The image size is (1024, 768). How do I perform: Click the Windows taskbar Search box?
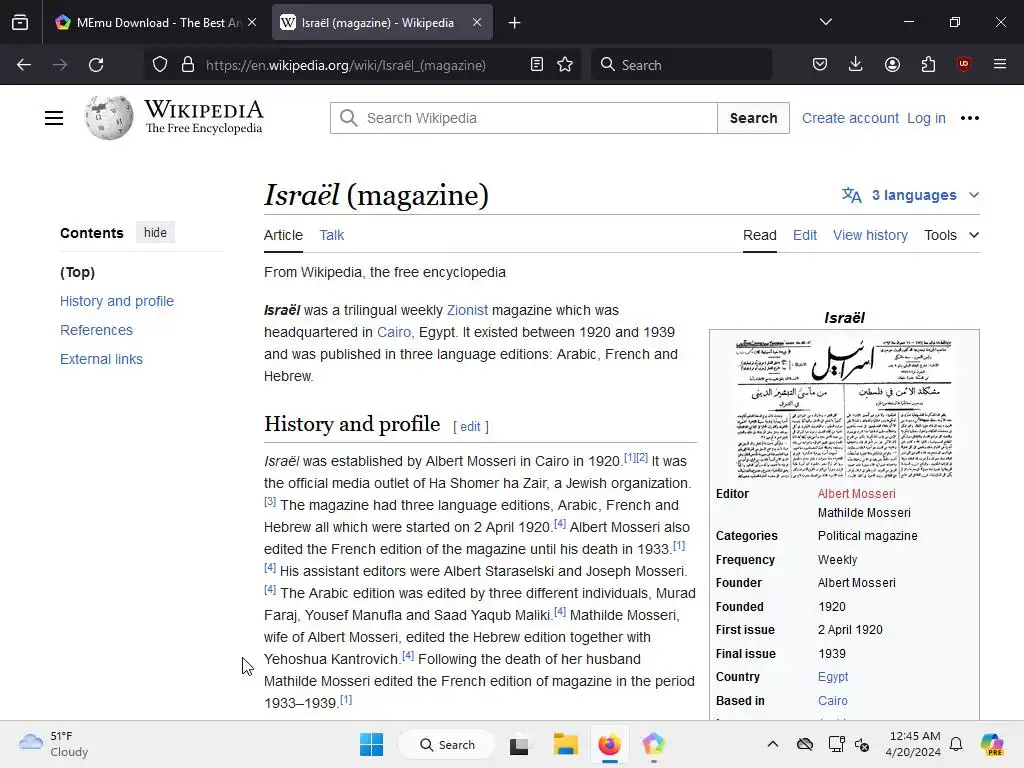pos(447,744)
